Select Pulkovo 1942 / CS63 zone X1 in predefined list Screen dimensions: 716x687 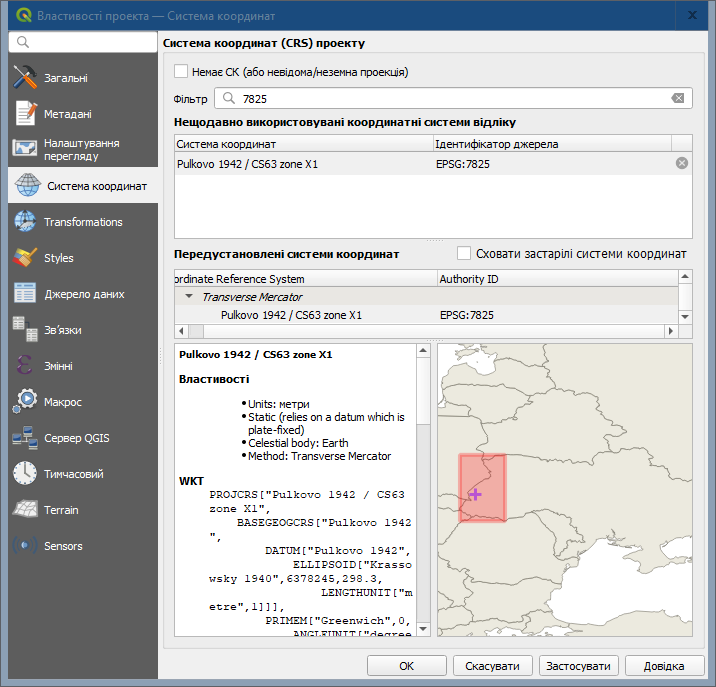tap(291, 315)
